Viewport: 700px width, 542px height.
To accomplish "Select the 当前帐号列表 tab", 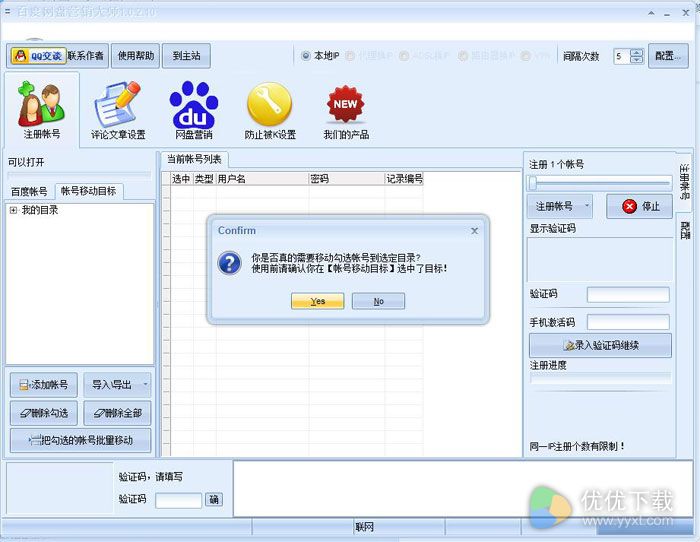I will [194, 159].
